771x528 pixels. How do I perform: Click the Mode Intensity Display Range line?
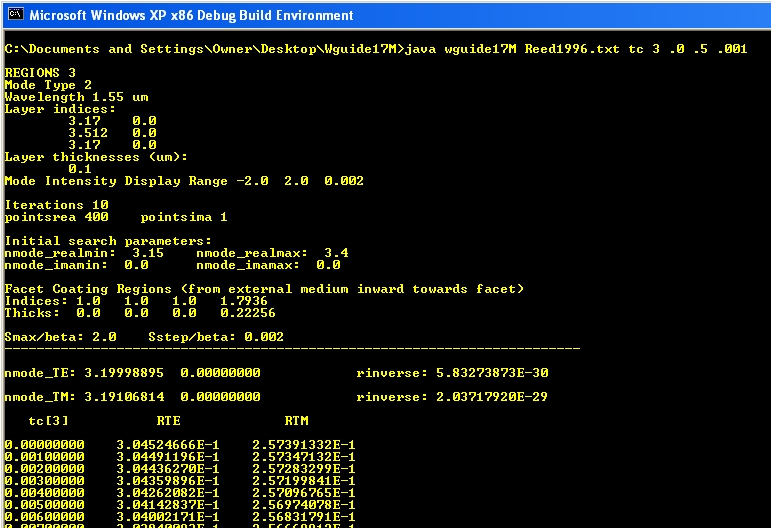[184, 181]
